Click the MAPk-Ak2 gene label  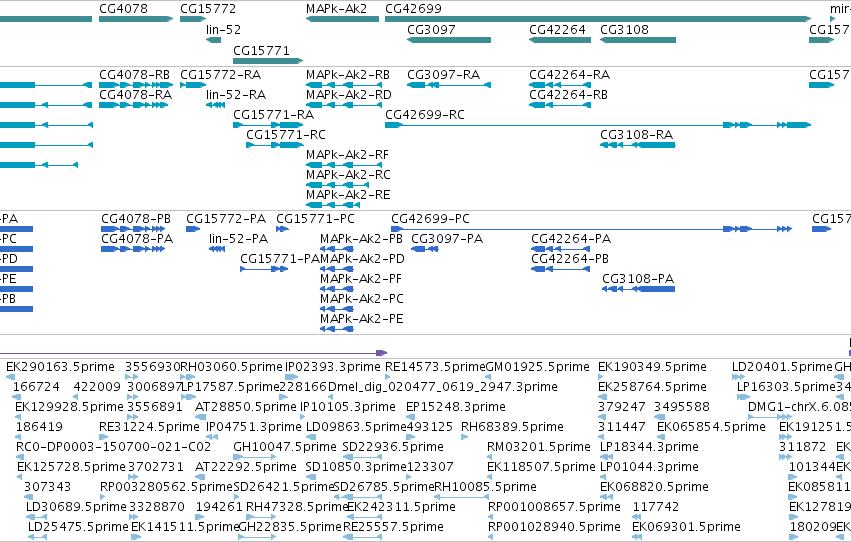pyautogui.click(x=336, y=9)
